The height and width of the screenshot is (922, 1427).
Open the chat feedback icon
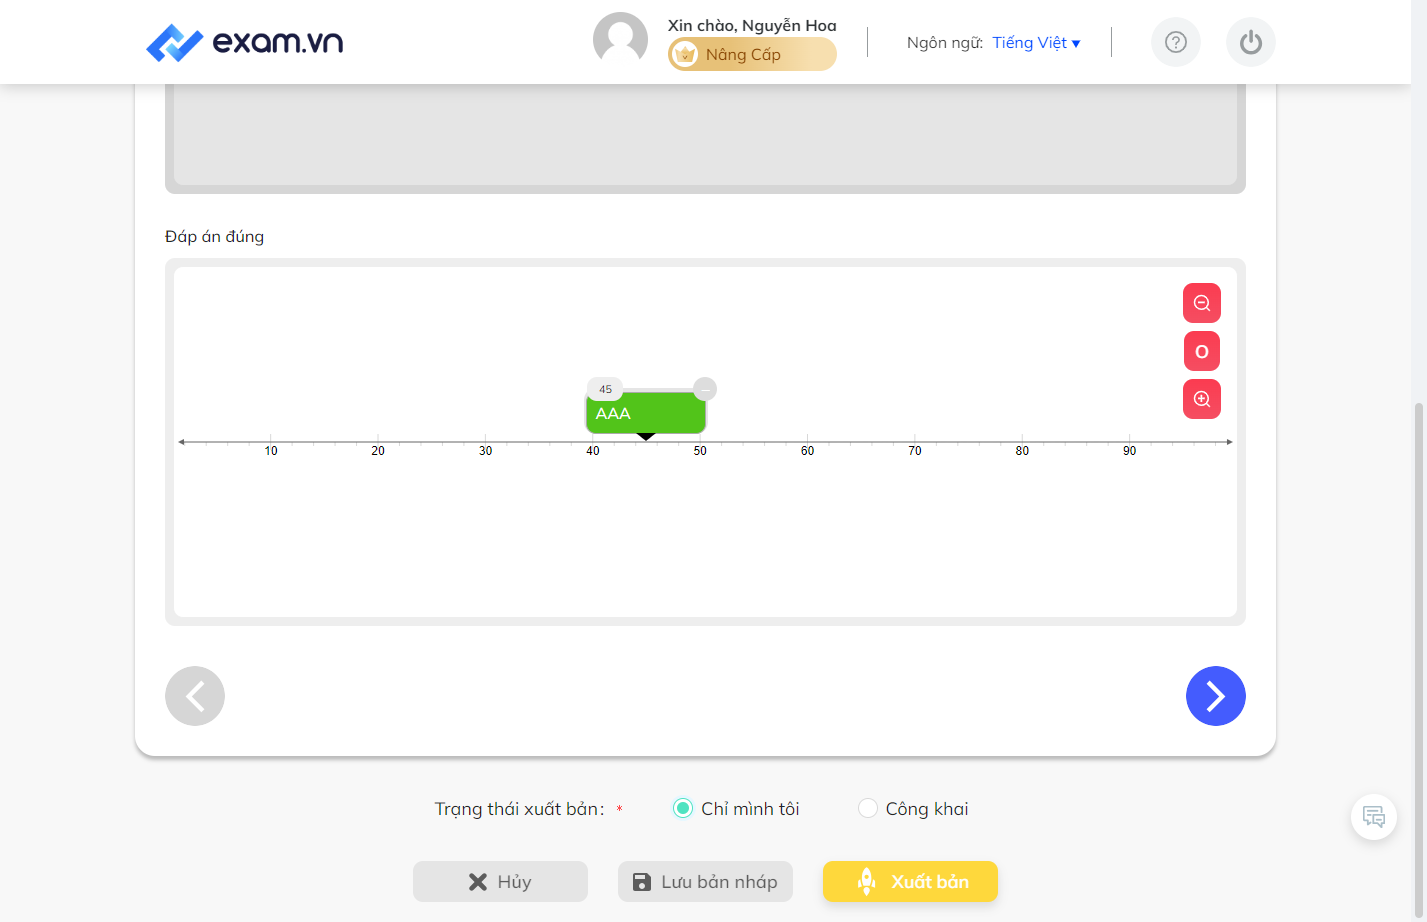pyautogui.click(x=1374, y=817)
